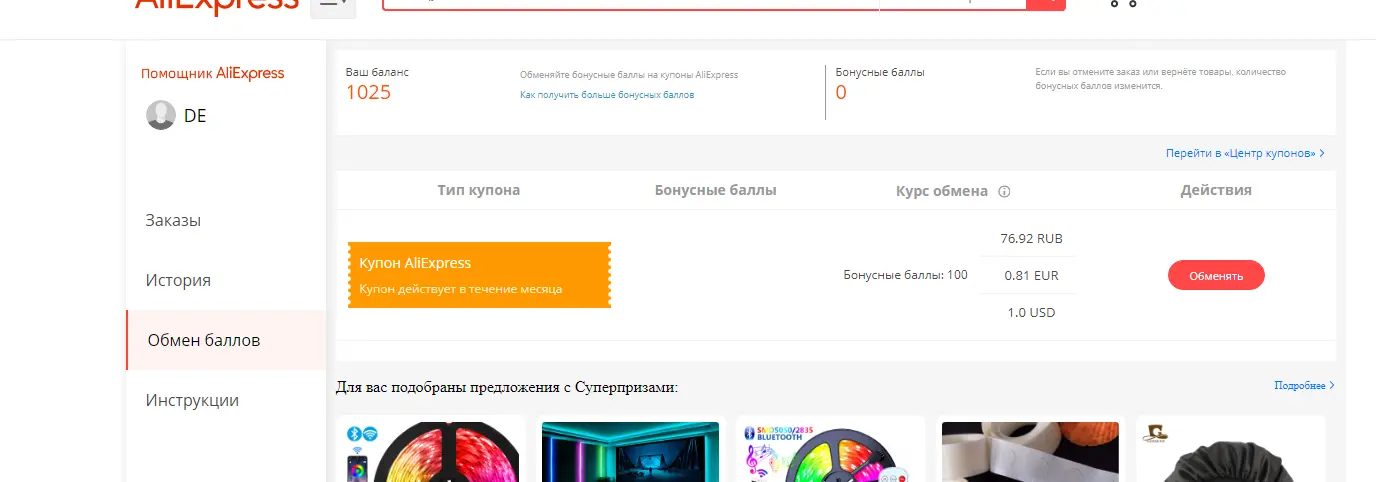Click the orange Купон AliExpress coupon card

[x=479, y=275]
